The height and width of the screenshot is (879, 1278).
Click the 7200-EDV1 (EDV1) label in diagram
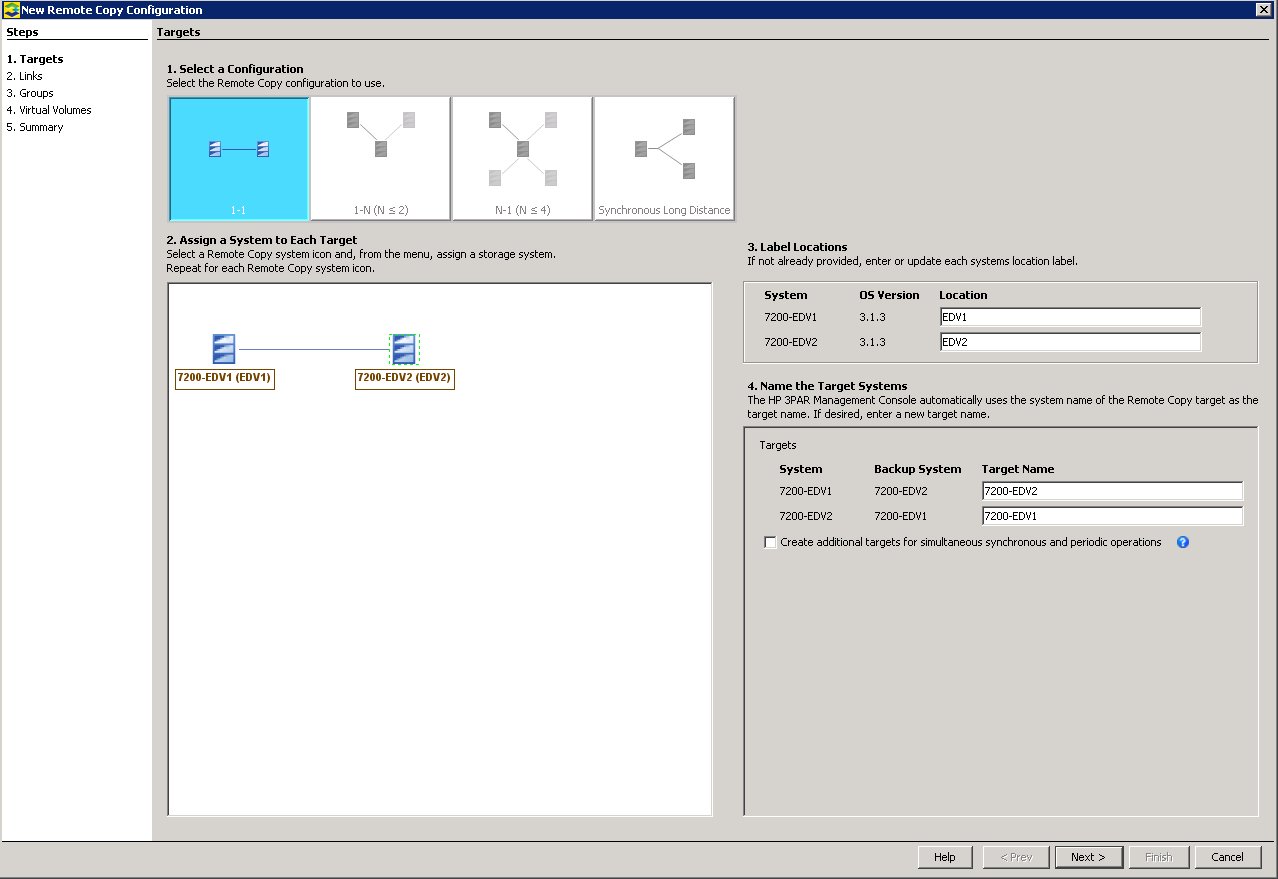point(224,379)
